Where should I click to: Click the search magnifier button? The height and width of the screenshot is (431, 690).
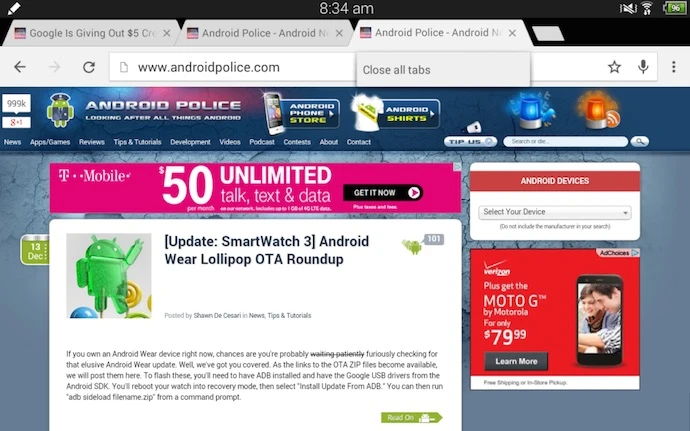tap(640, 141)
